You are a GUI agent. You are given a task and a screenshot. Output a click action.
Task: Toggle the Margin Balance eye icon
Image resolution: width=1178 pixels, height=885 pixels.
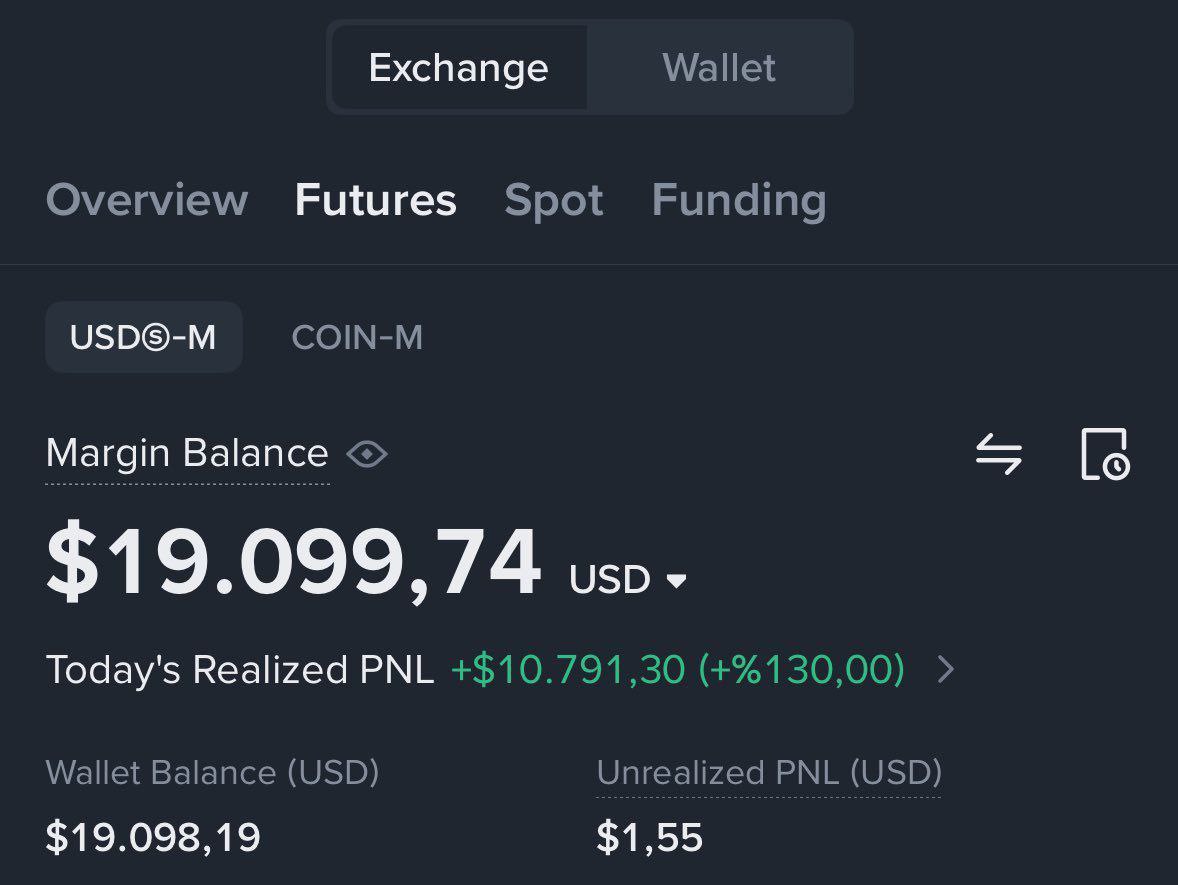[x=367, y=454]
